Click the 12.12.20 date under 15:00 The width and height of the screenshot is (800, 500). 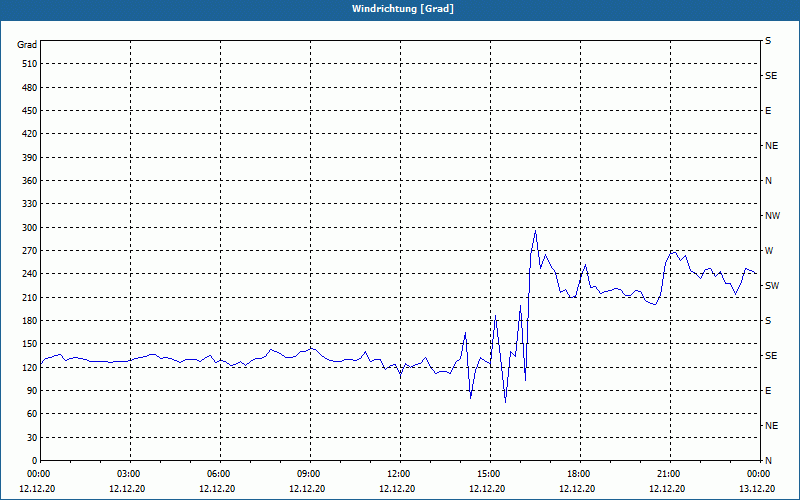point(487,489)
